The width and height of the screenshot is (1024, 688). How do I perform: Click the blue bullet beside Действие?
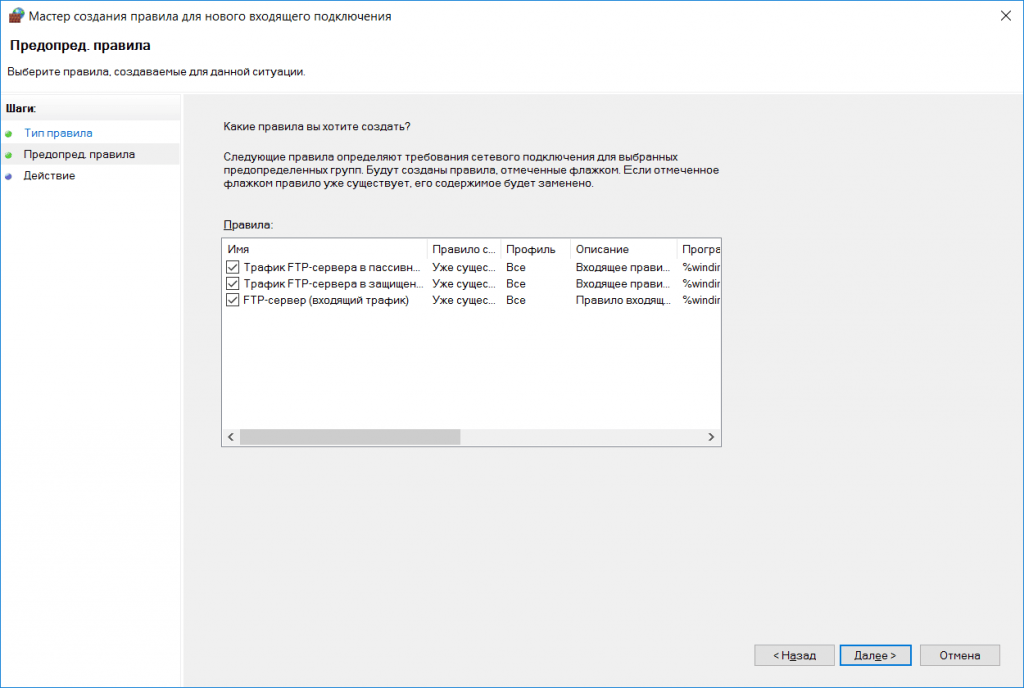(8, 177)
